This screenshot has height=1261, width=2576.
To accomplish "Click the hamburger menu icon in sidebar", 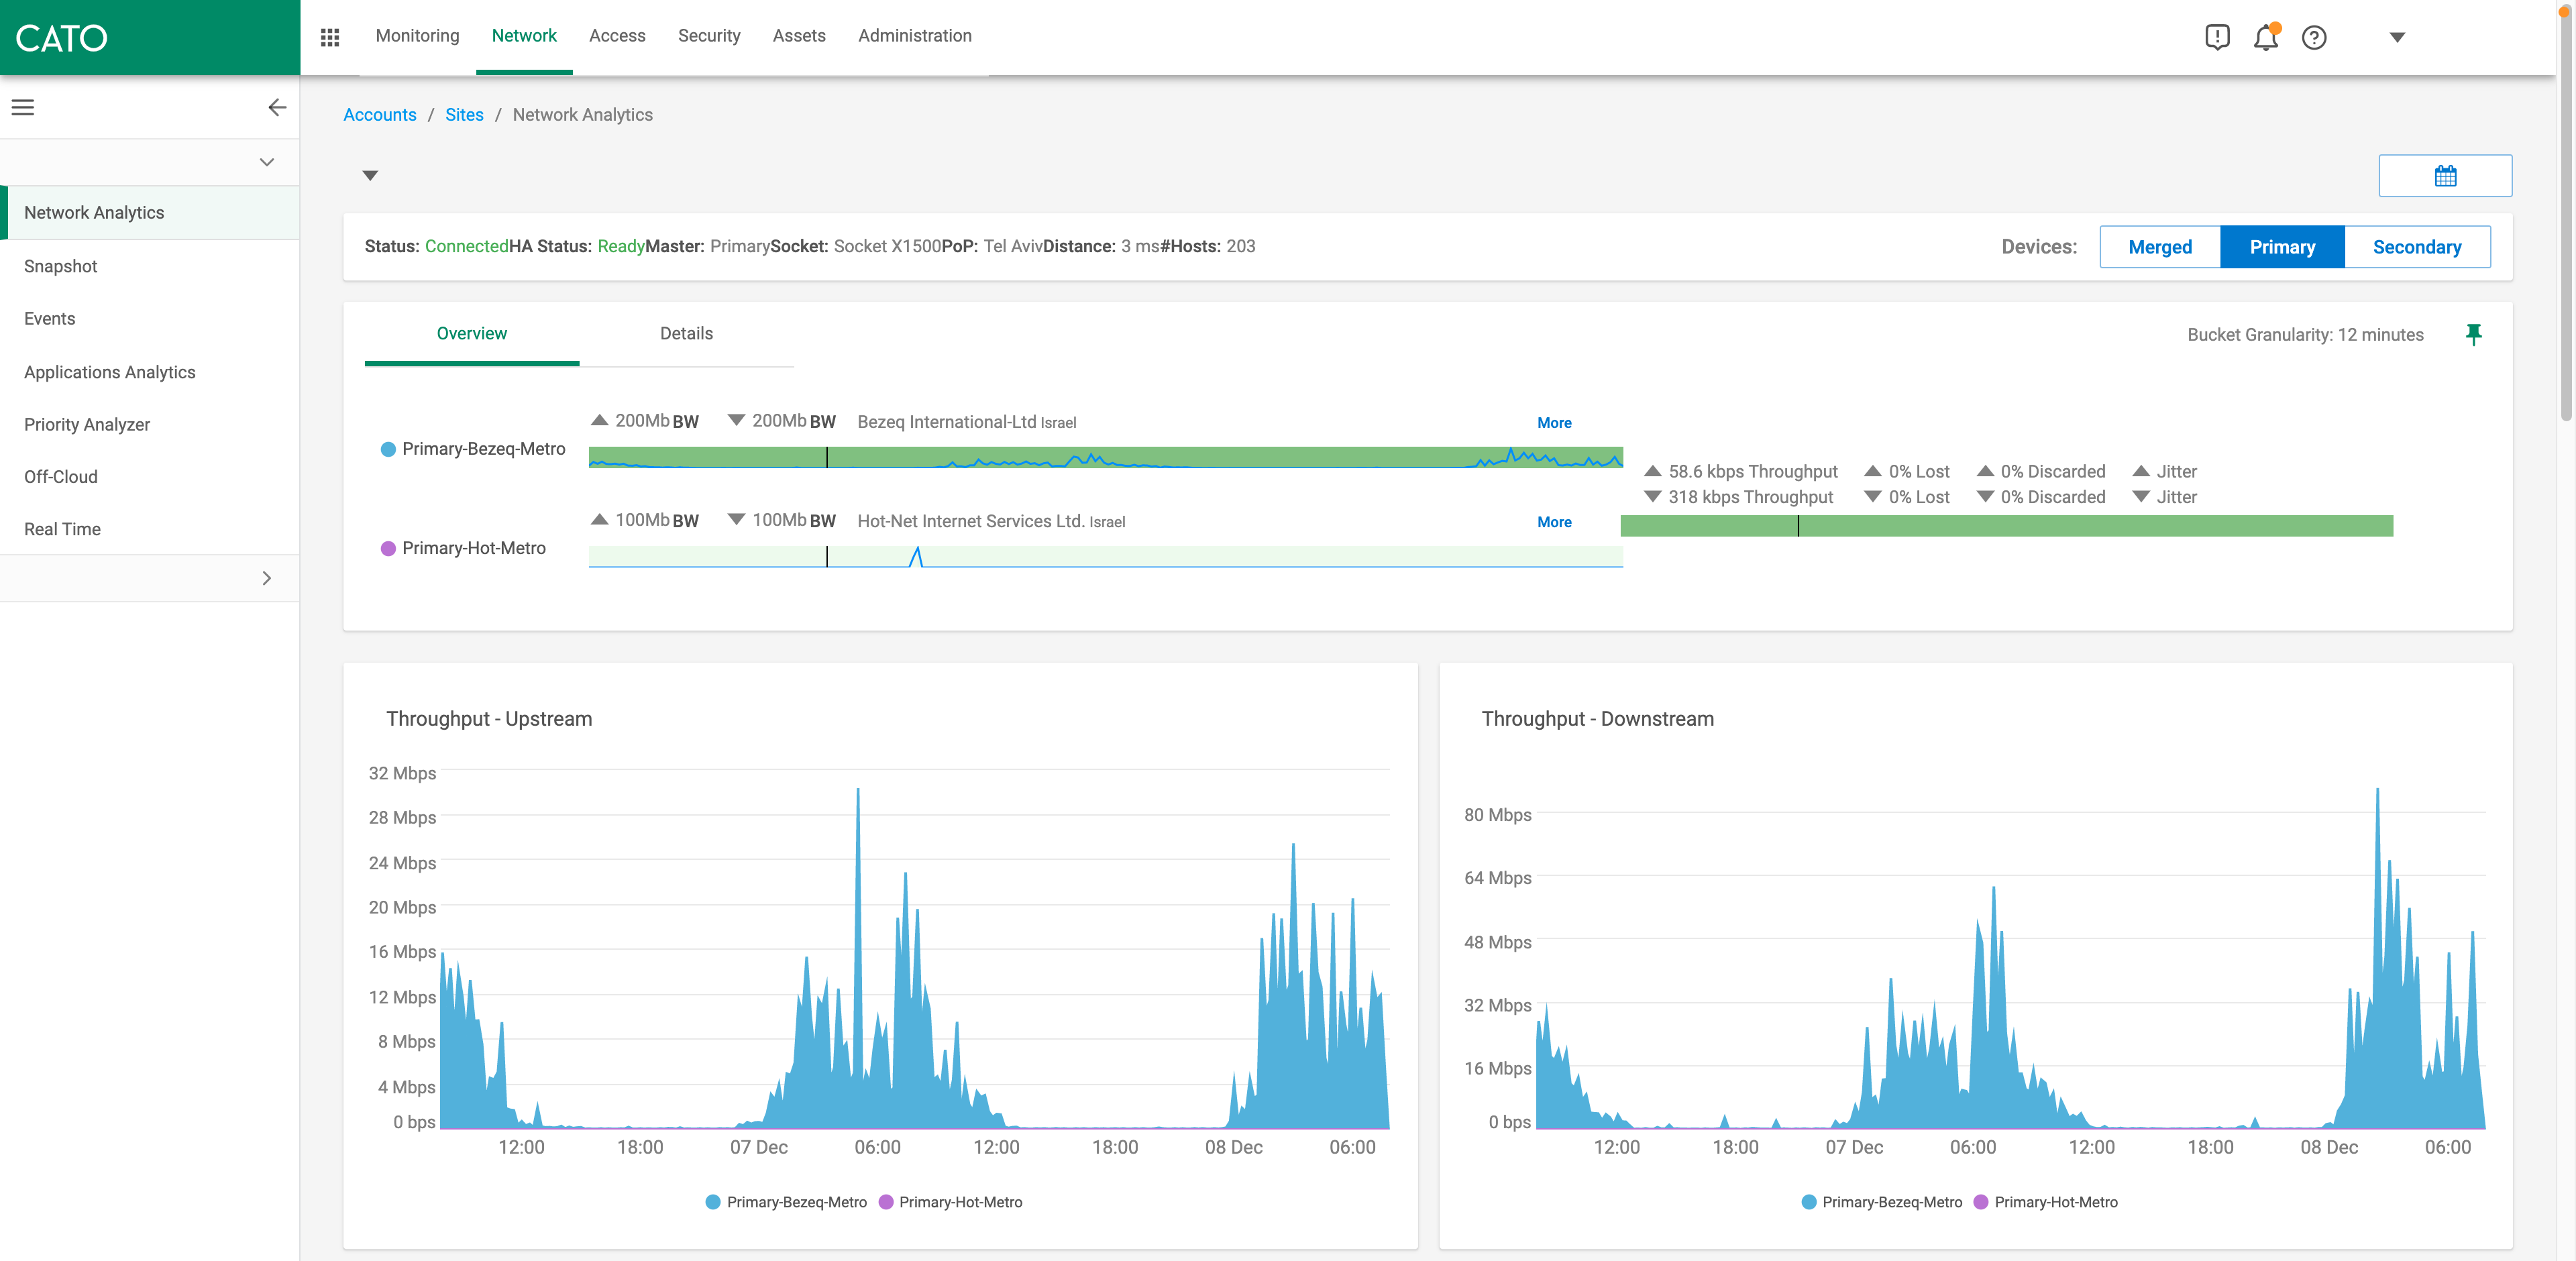I will (x=23, y=107).
